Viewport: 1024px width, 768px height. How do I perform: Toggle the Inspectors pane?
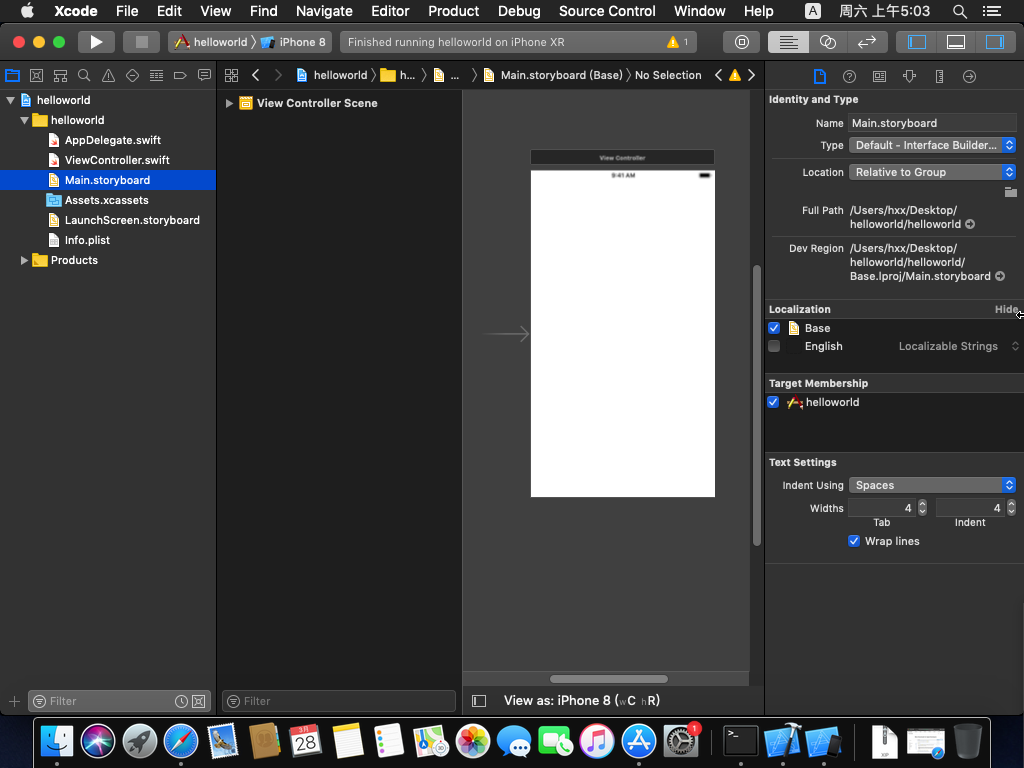[x=995, y=42]
